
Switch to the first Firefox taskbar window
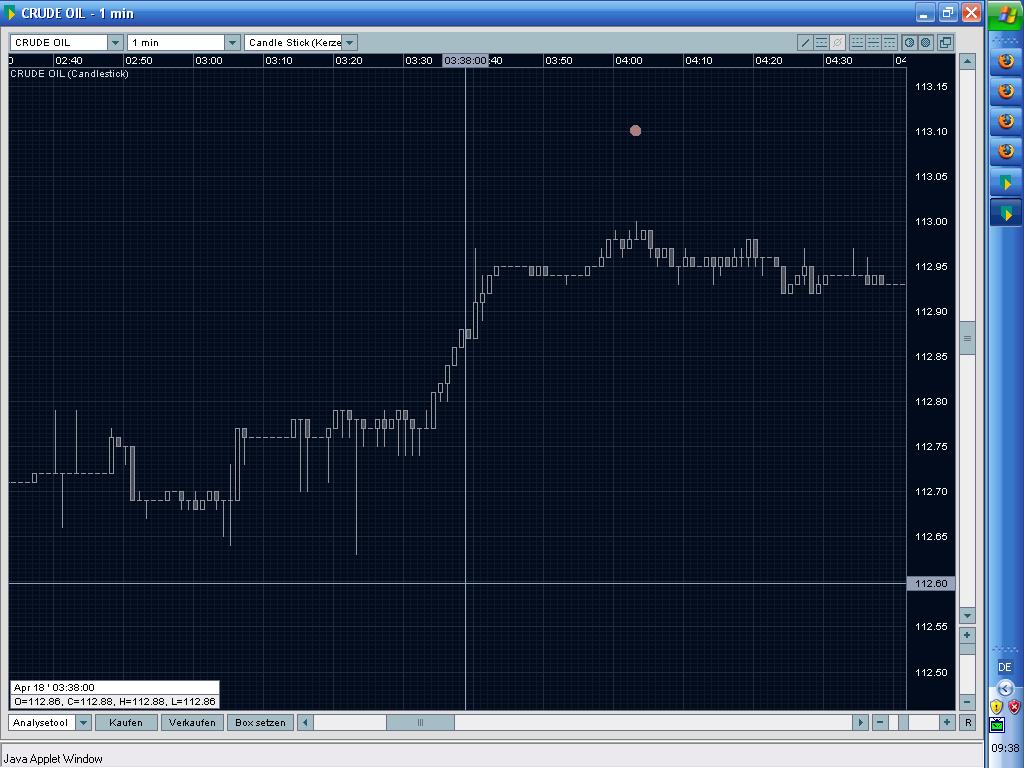1006,61
